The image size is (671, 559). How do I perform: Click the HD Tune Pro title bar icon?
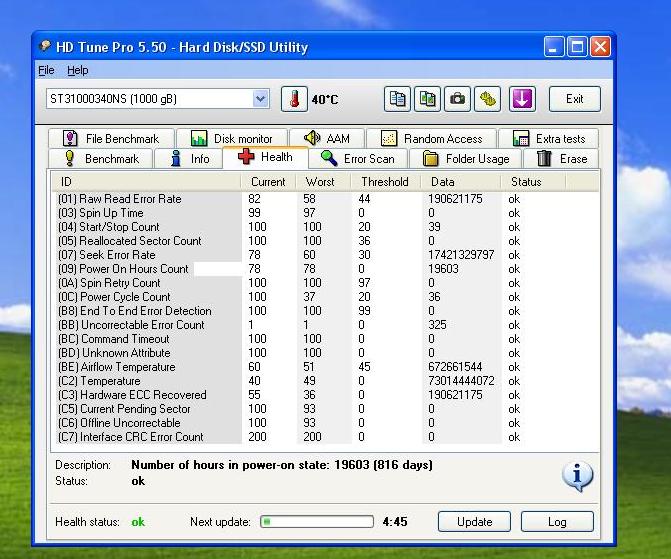coord(45,46)
